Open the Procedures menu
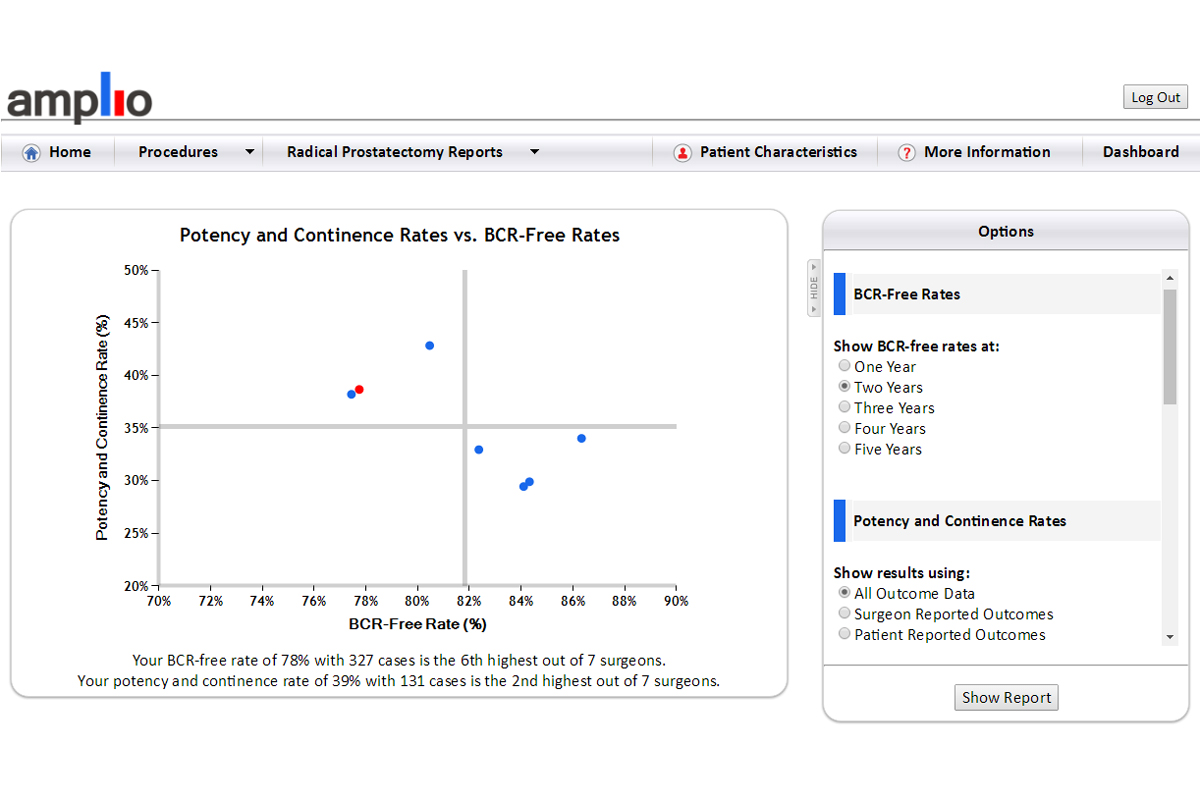This screenshot has height=800, width=1200. tap(178, 152)
